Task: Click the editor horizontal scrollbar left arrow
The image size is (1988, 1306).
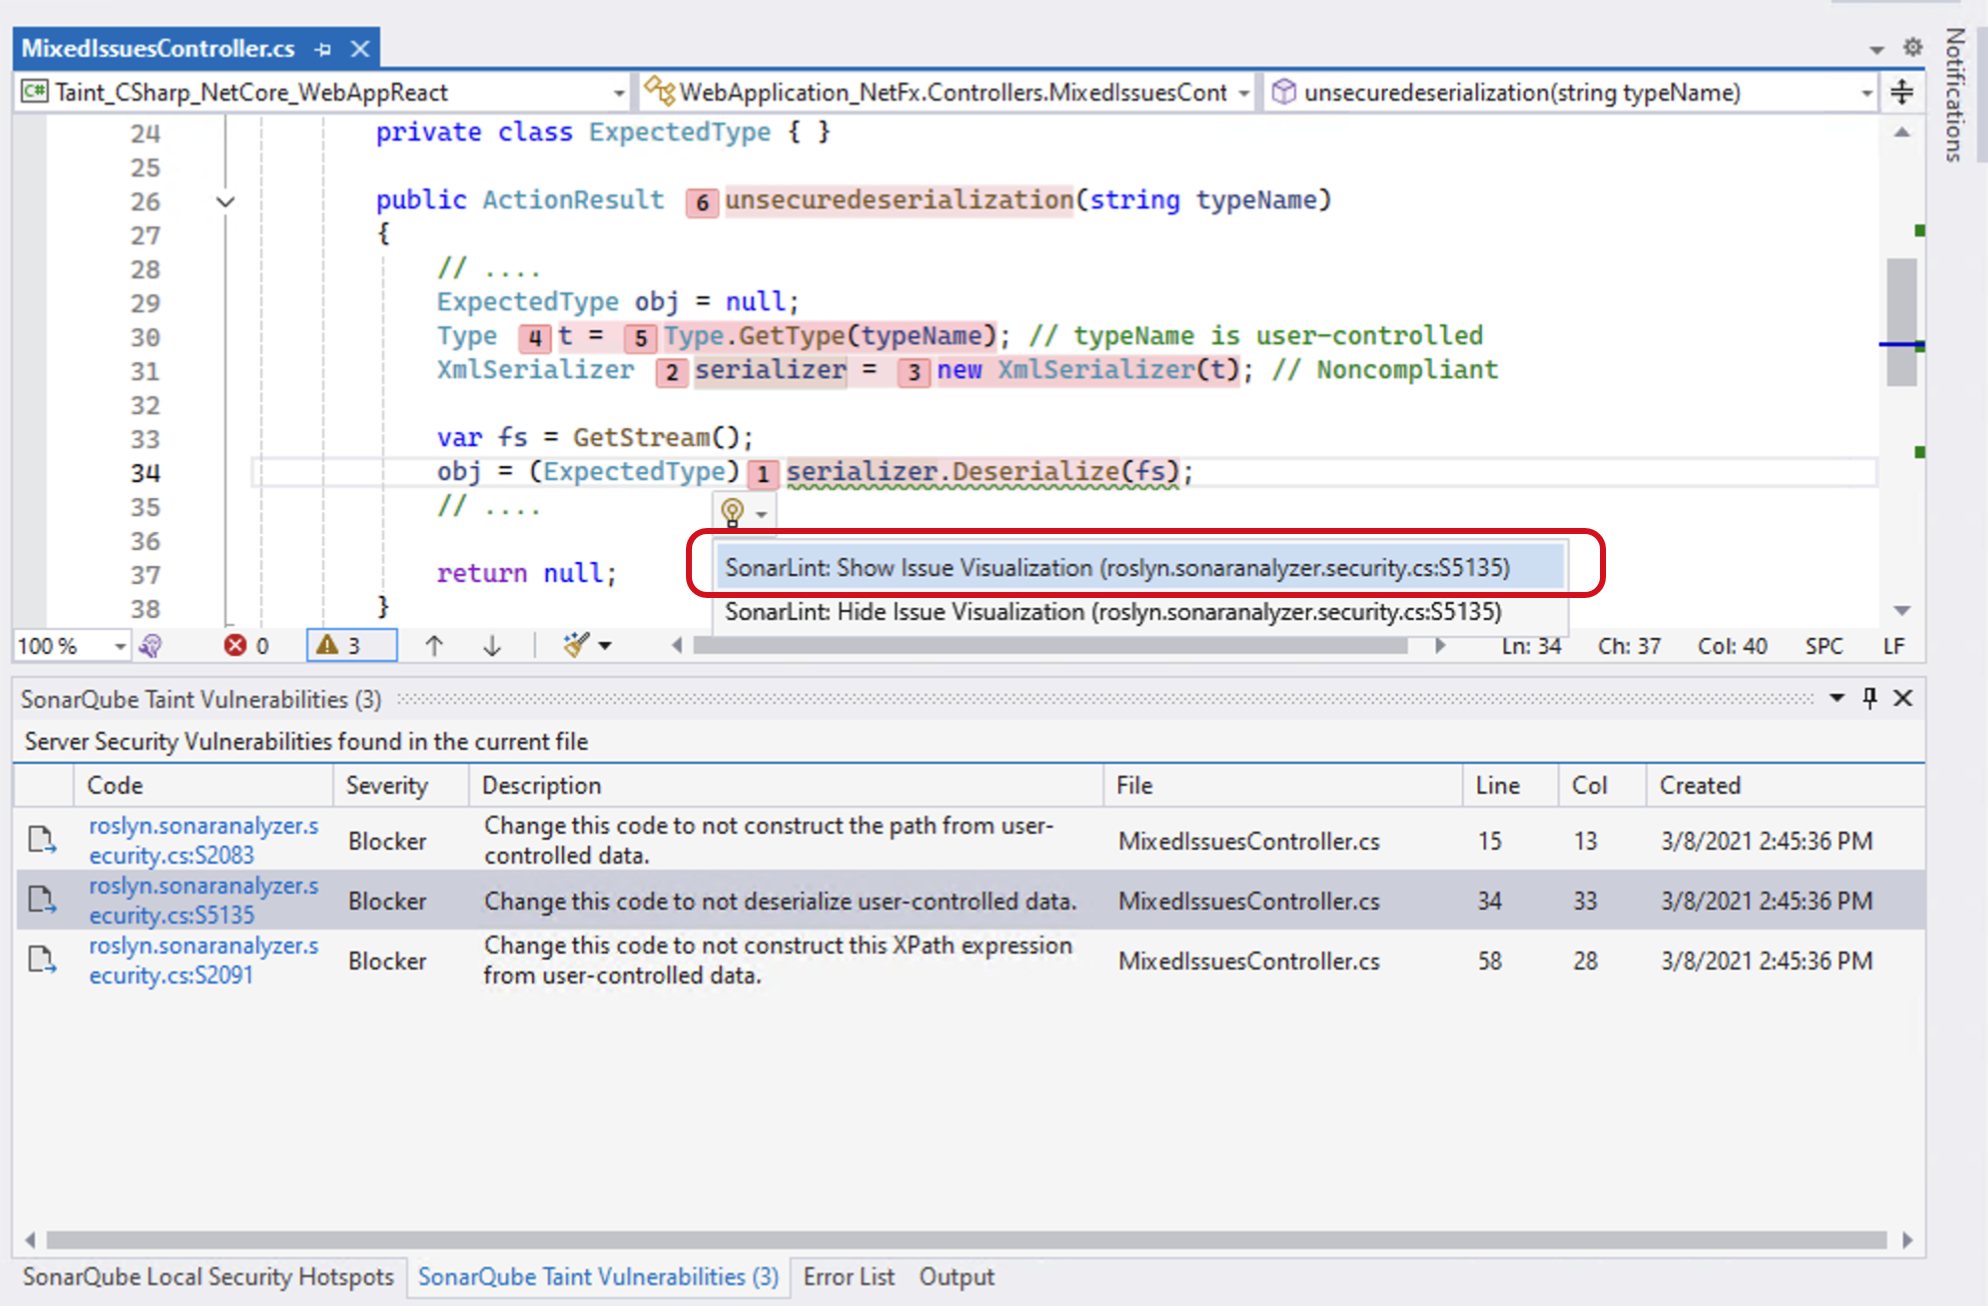Action: [x=677, y=646]
